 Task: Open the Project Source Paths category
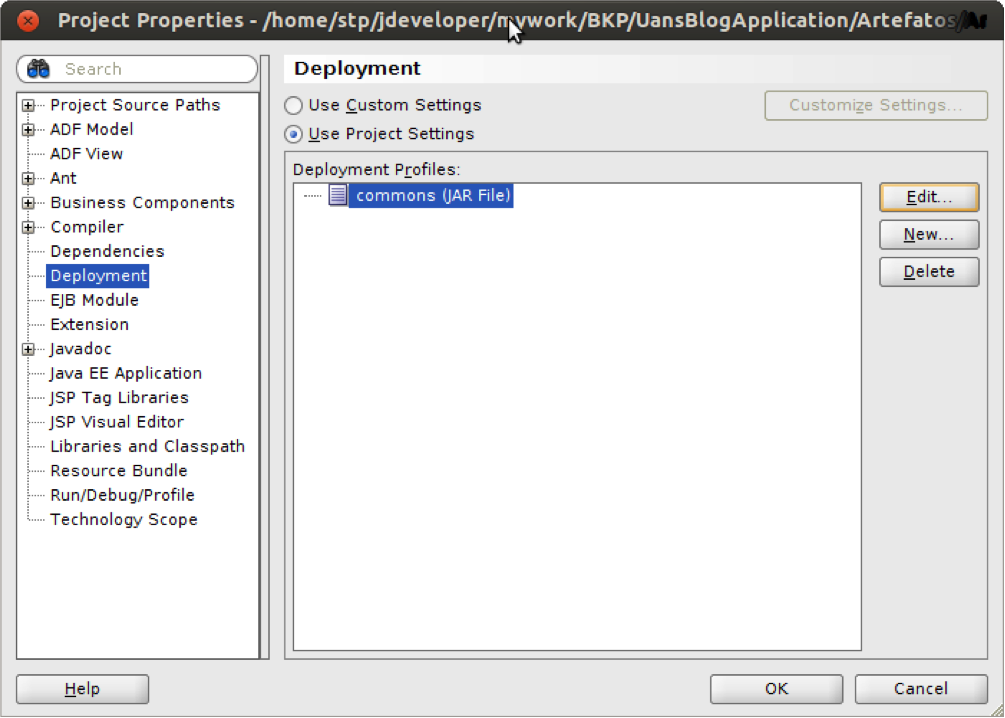pyautogui.click(x=135, y=105)
